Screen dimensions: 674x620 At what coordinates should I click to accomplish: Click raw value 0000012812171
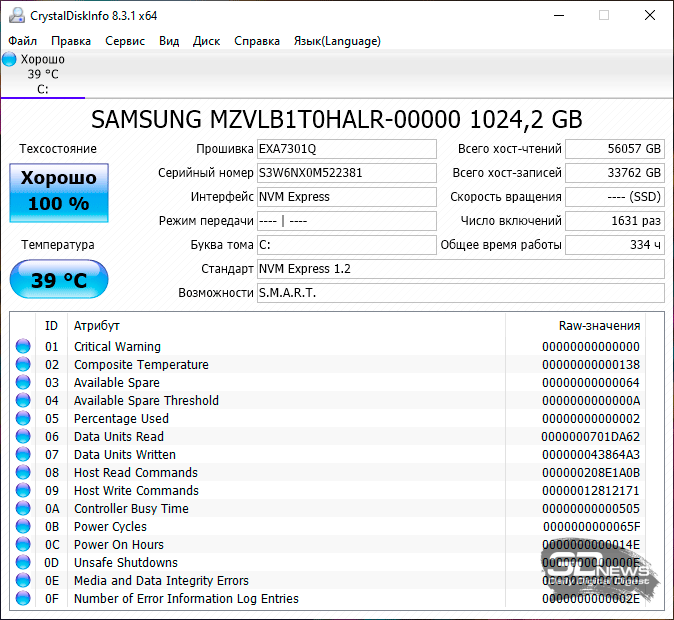[591, 491]
